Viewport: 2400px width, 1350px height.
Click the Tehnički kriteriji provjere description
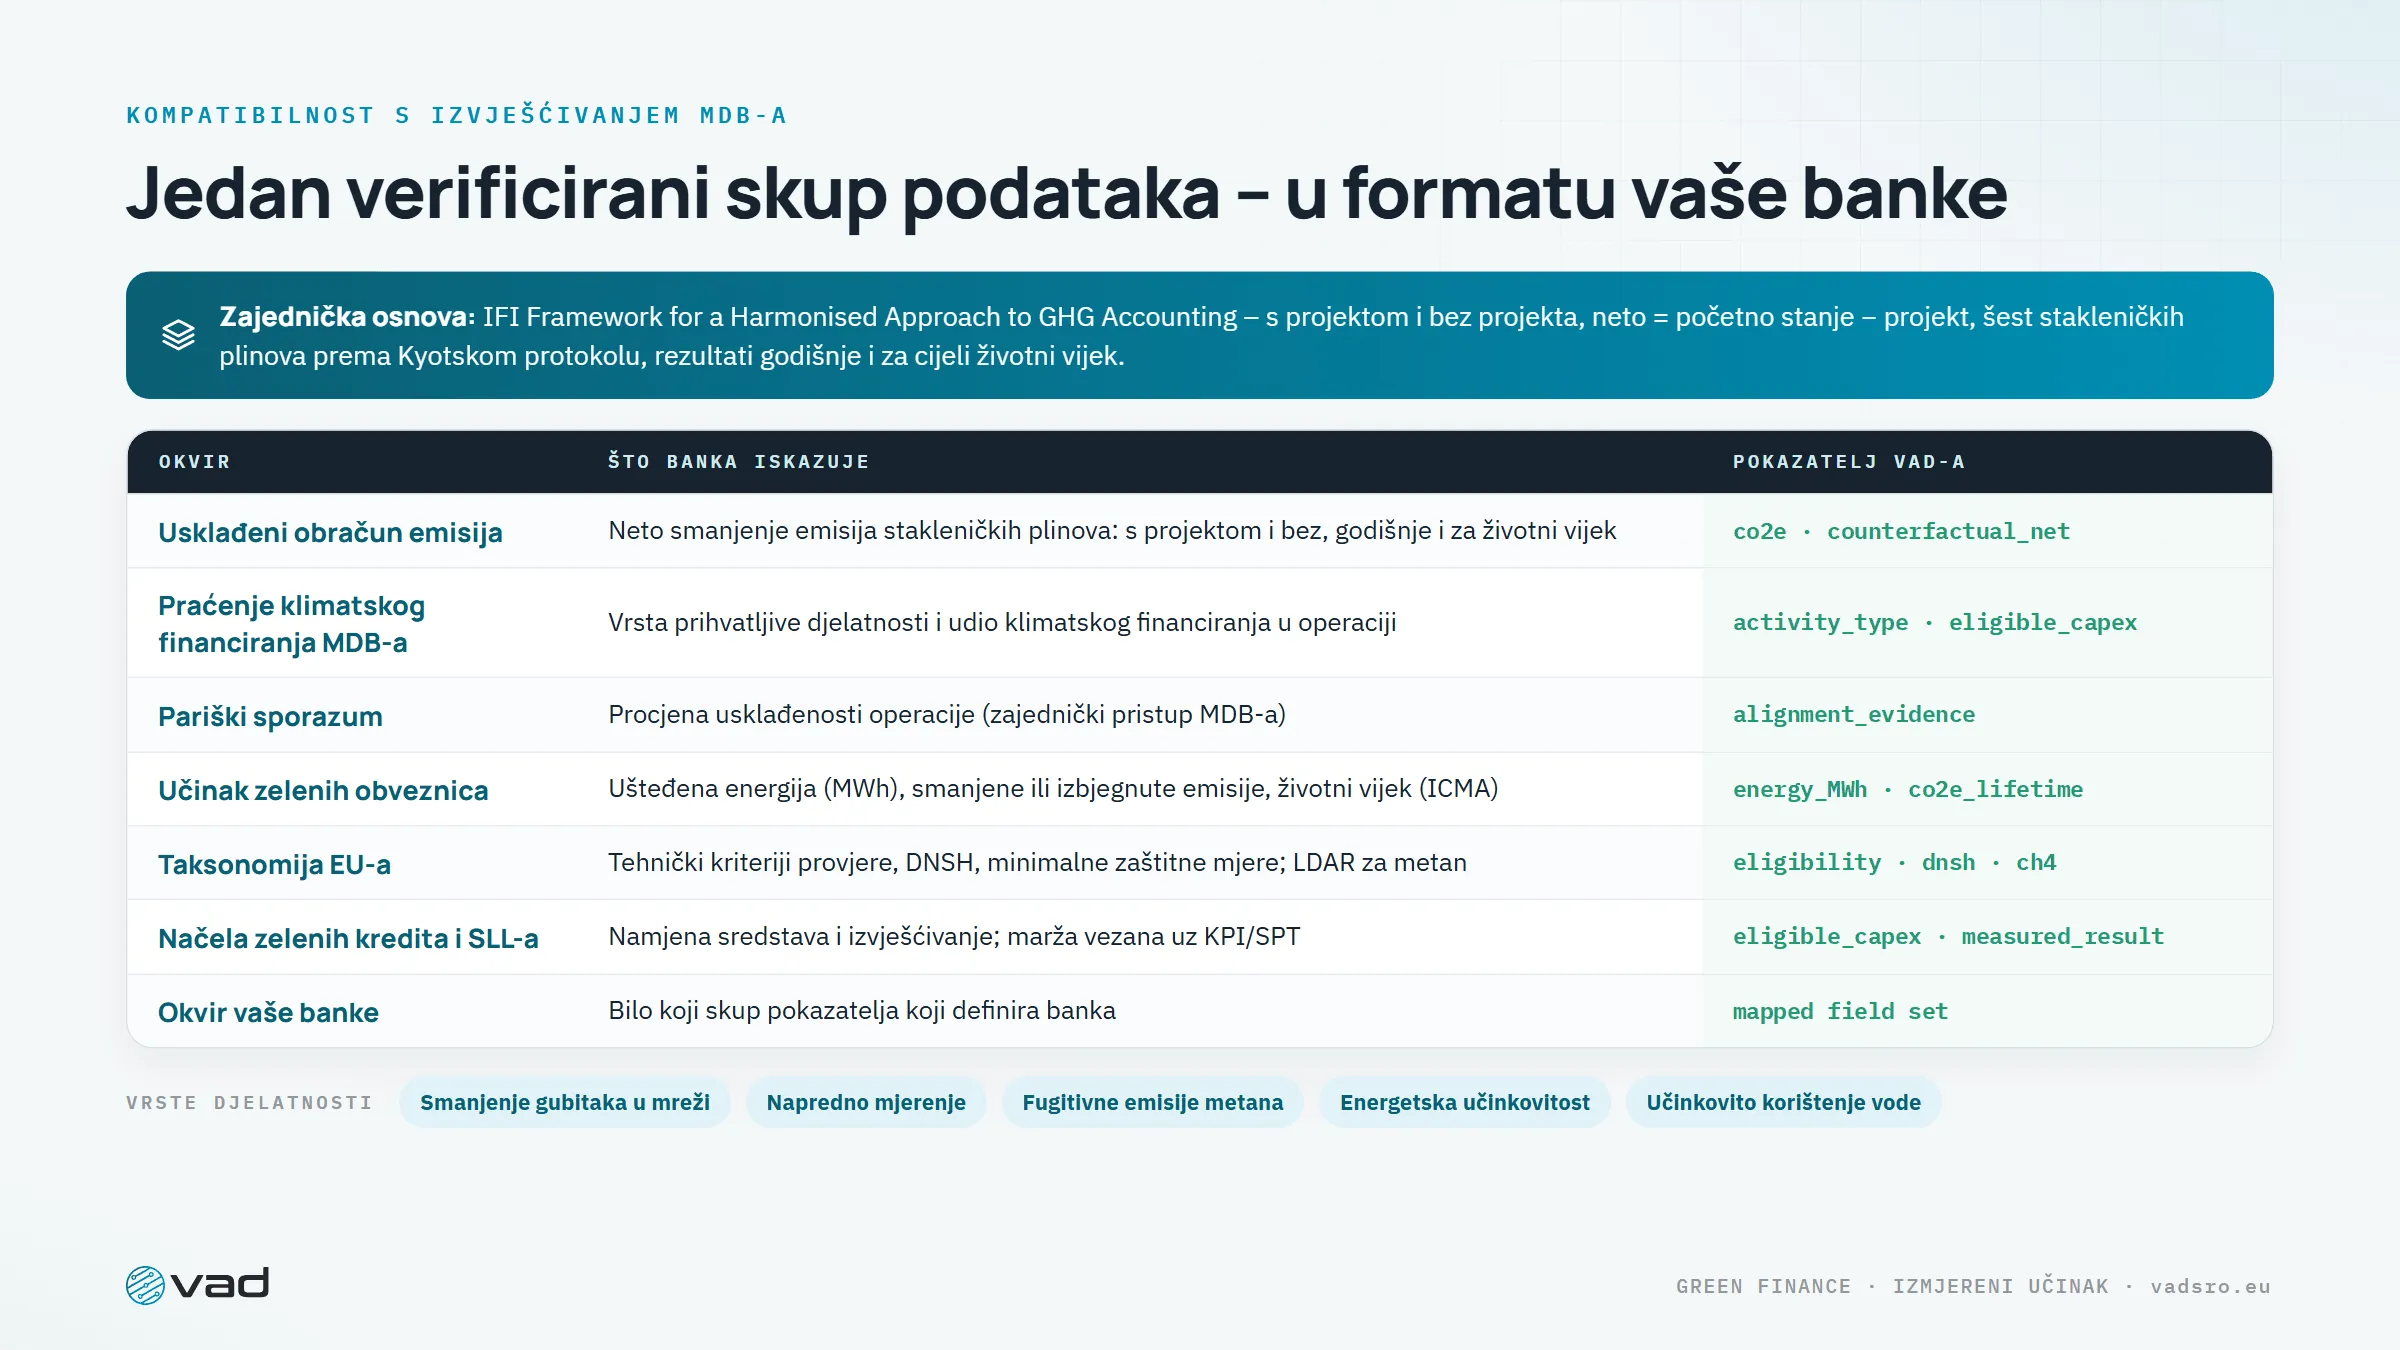[x=1037, y=863]
